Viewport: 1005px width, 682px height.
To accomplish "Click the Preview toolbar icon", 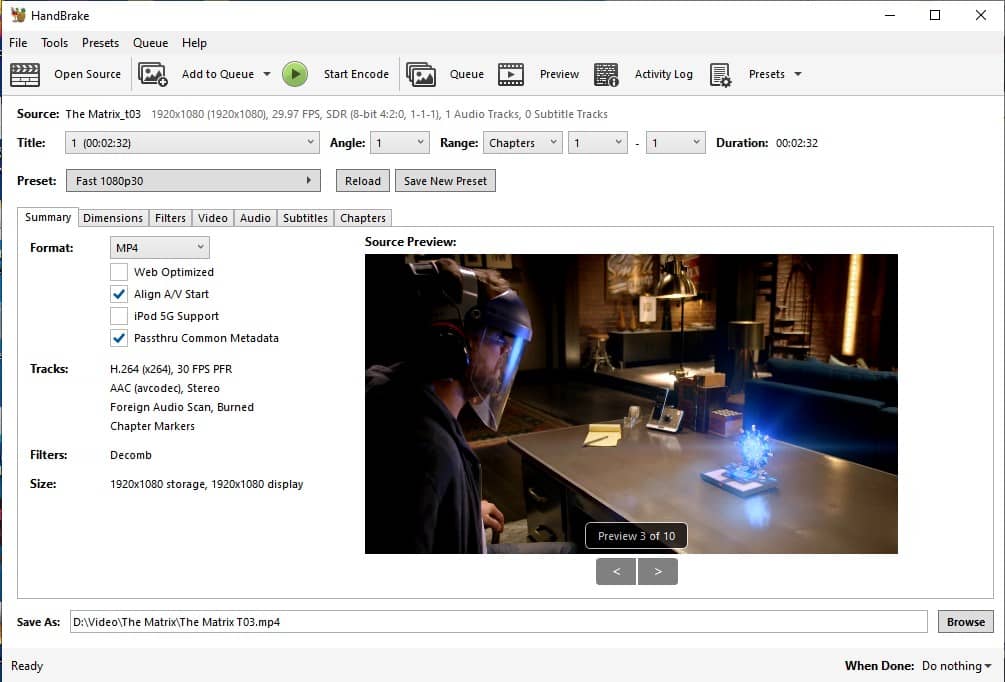I will 511,74.
